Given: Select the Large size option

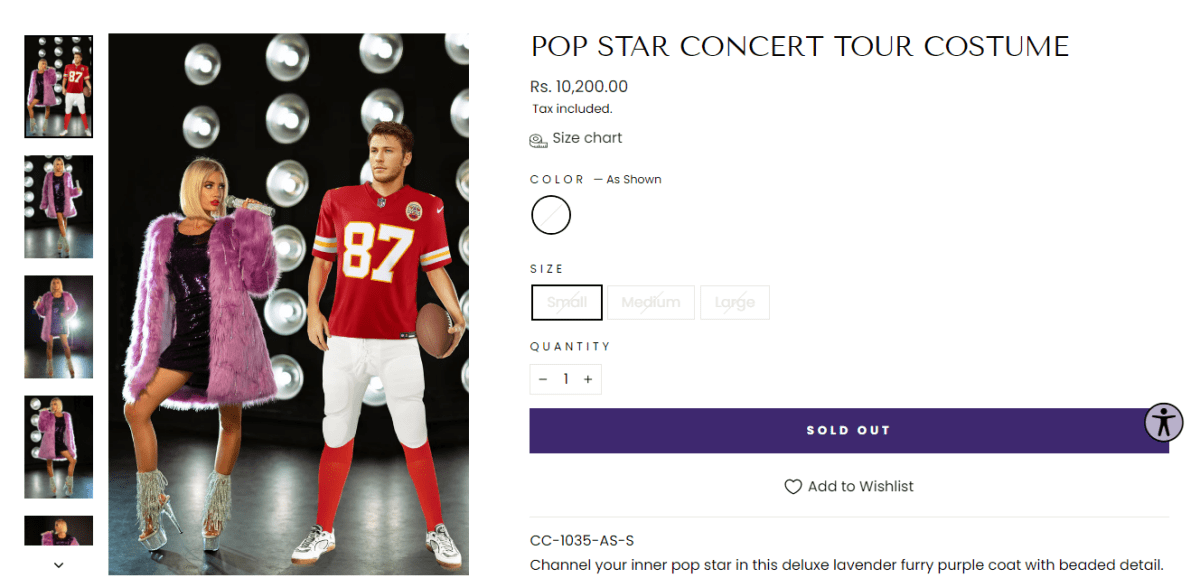Looking at the screenshot, I should (x=734, y=302).
